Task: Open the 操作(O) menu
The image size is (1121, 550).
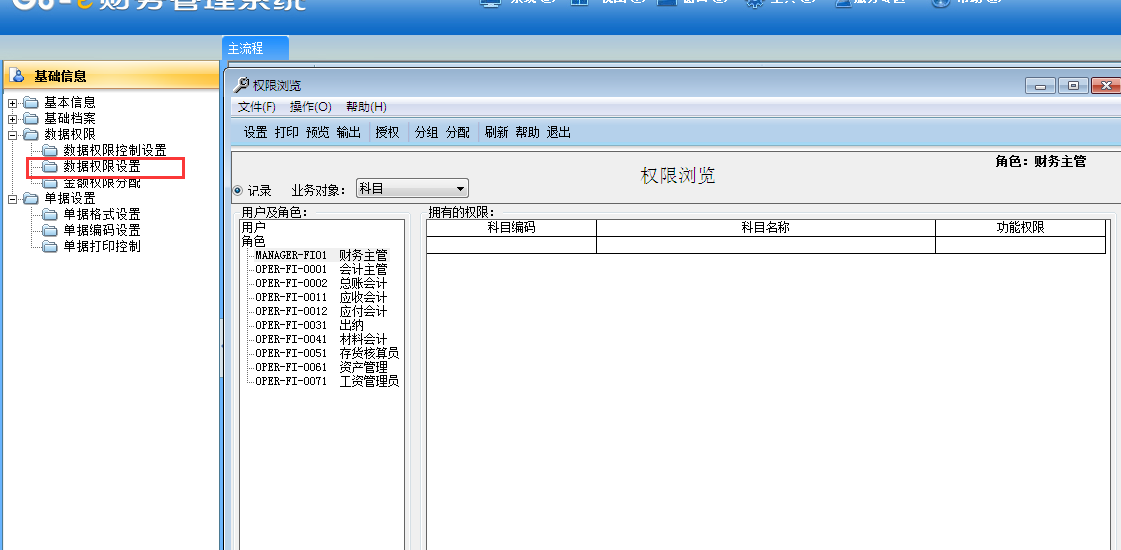Action: click(310, 107)
